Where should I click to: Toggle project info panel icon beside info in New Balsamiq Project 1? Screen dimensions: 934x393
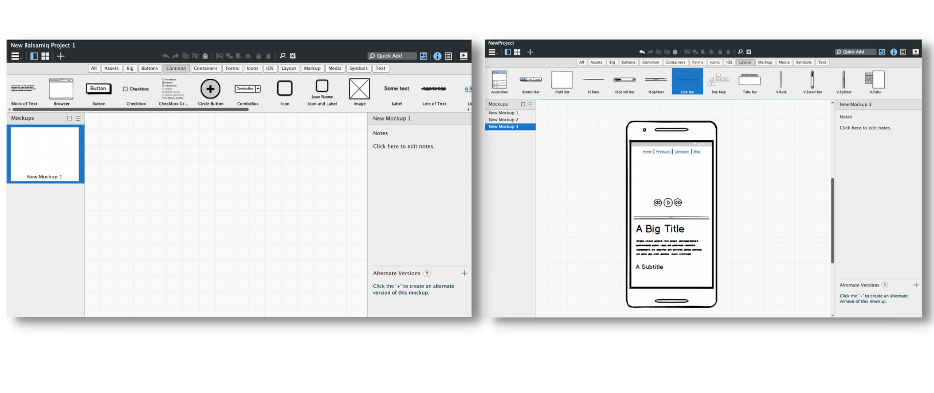(448, 56)
